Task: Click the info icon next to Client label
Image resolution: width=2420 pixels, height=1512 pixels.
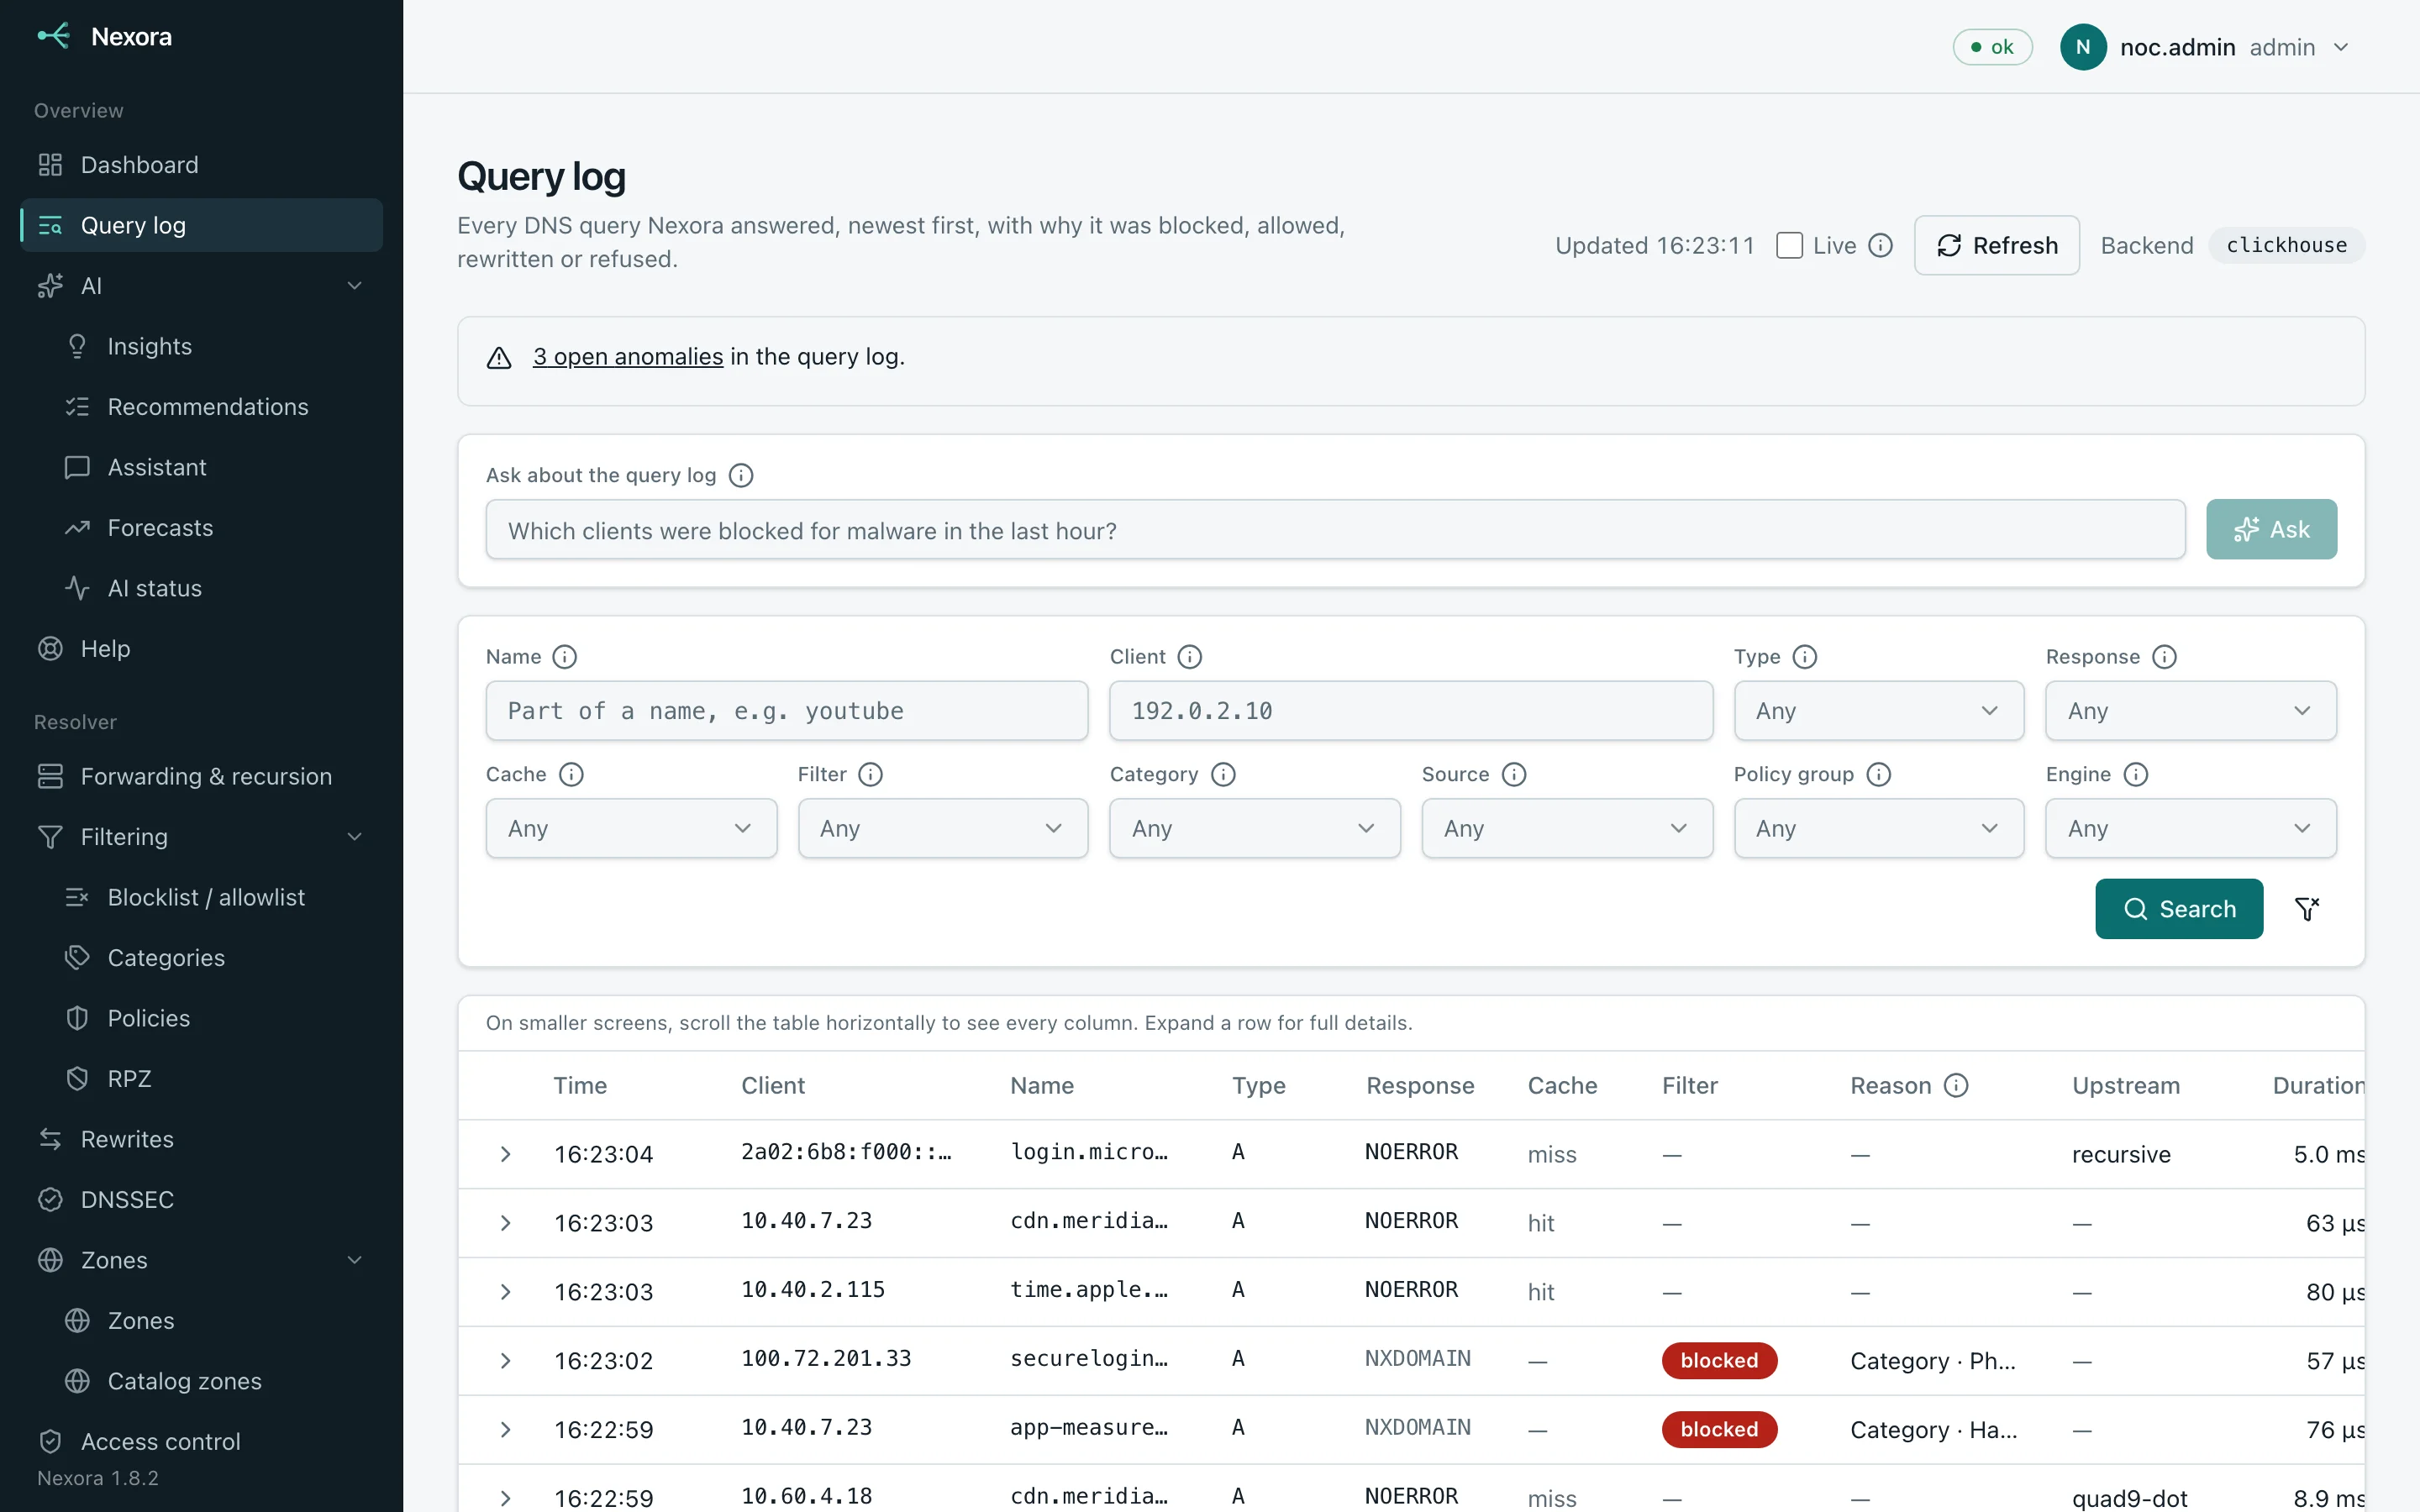Action: point(1190,657)
